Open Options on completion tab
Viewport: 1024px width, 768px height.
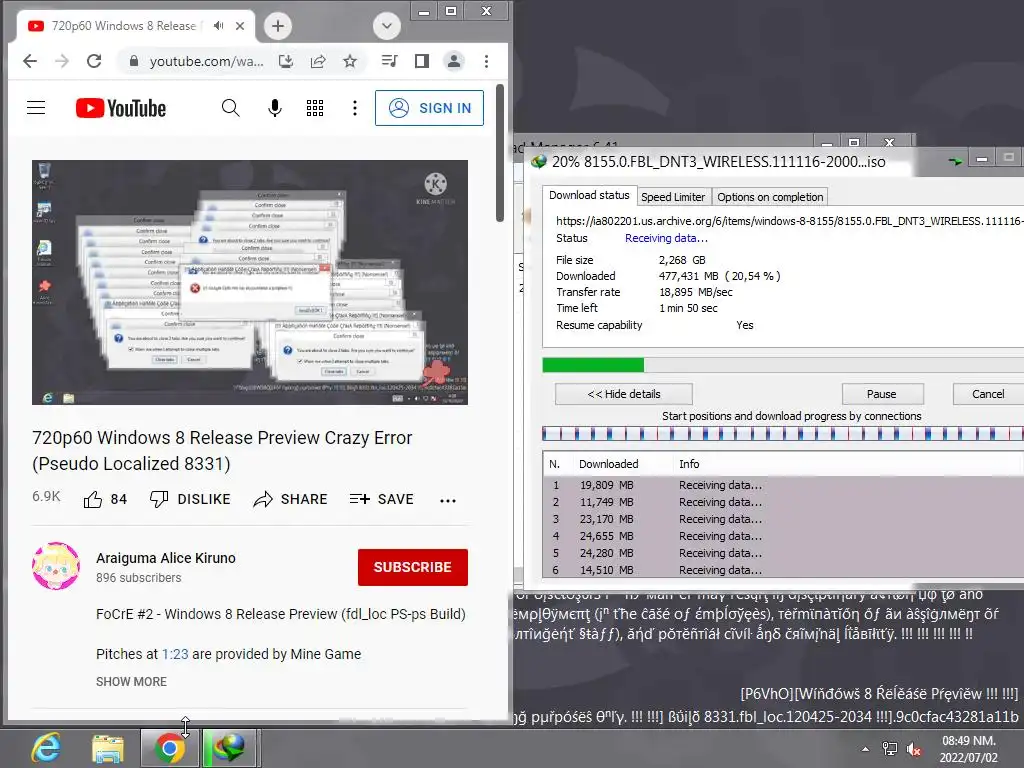point(770,197)
